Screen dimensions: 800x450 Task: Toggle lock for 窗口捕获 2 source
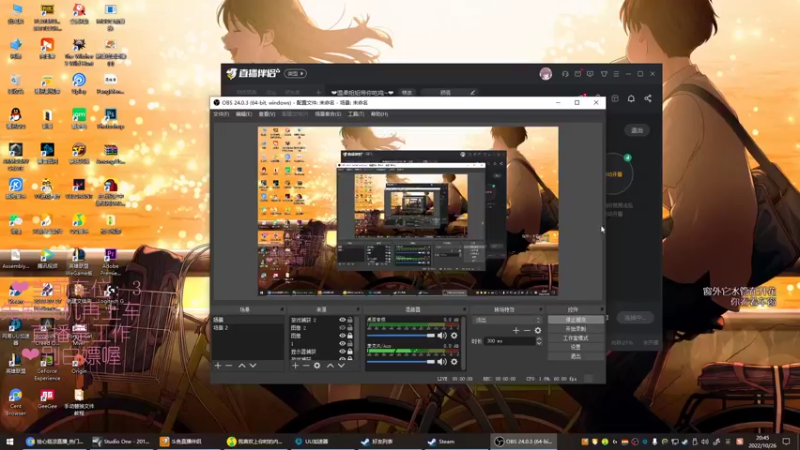350,320
